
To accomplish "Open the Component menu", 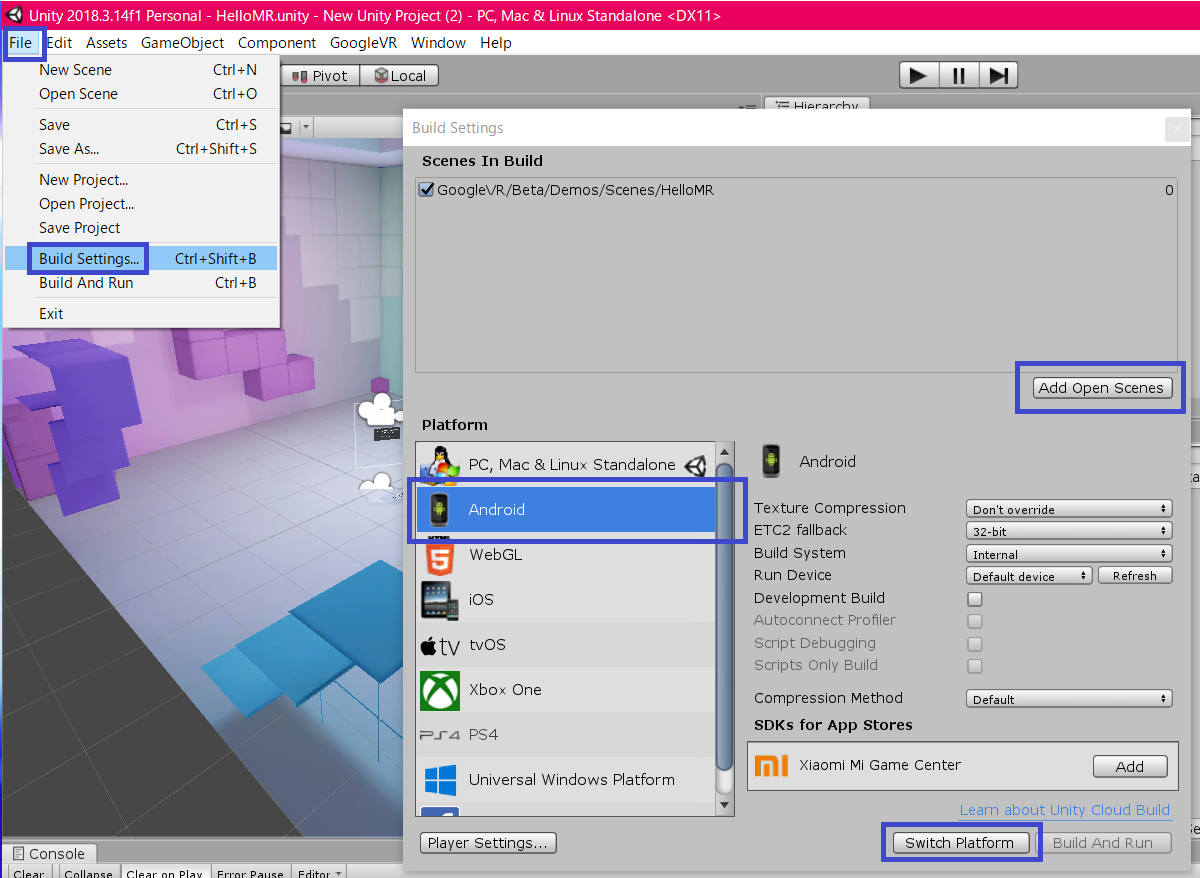I will point(277,43).
